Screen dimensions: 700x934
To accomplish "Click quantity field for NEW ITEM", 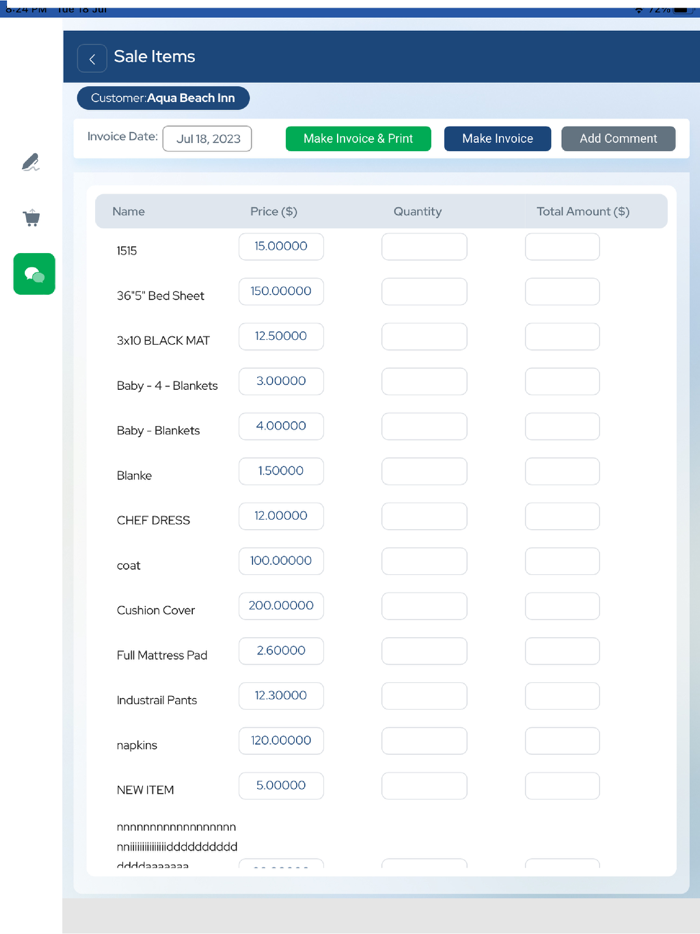I will click(x=424, y=786).
